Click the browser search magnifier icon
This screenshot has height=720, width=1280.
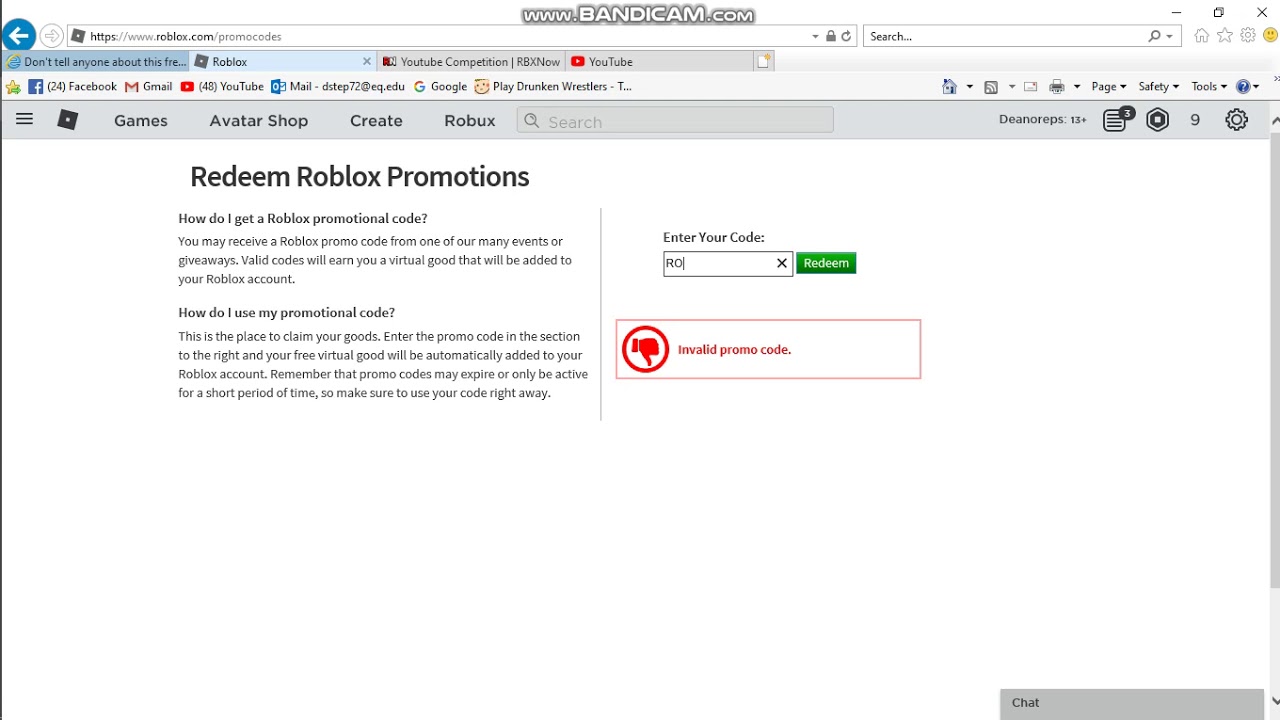pyautogui.click(x=1155, y=36)
